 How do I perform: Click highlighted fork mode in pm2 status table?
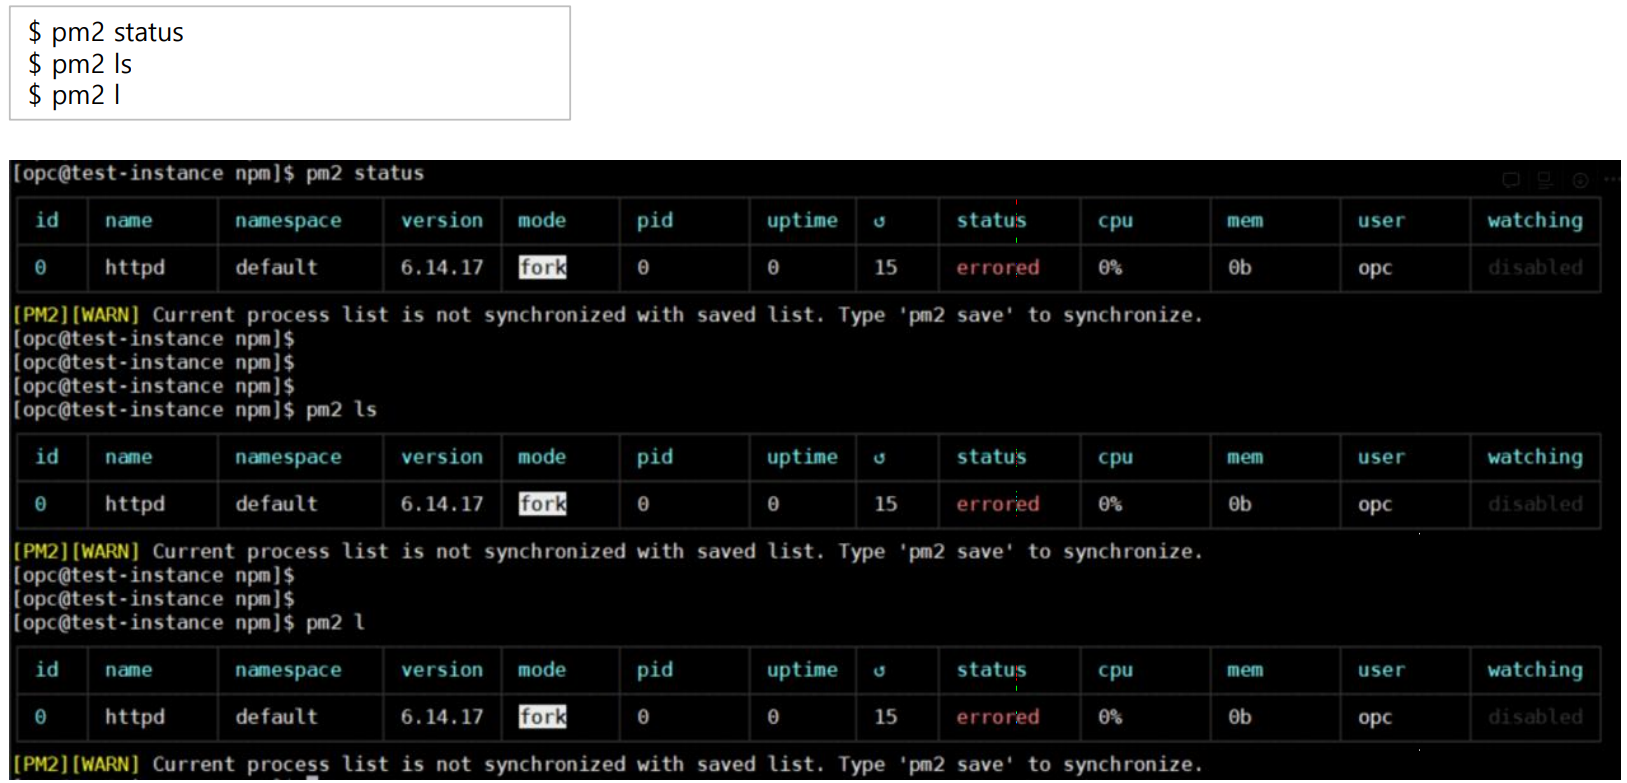coord(542,267)
